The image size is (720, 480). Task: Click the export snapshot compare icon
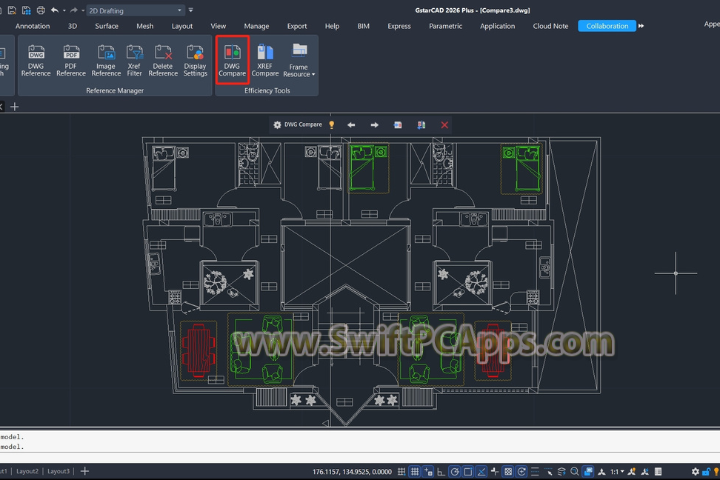point(421,125)
